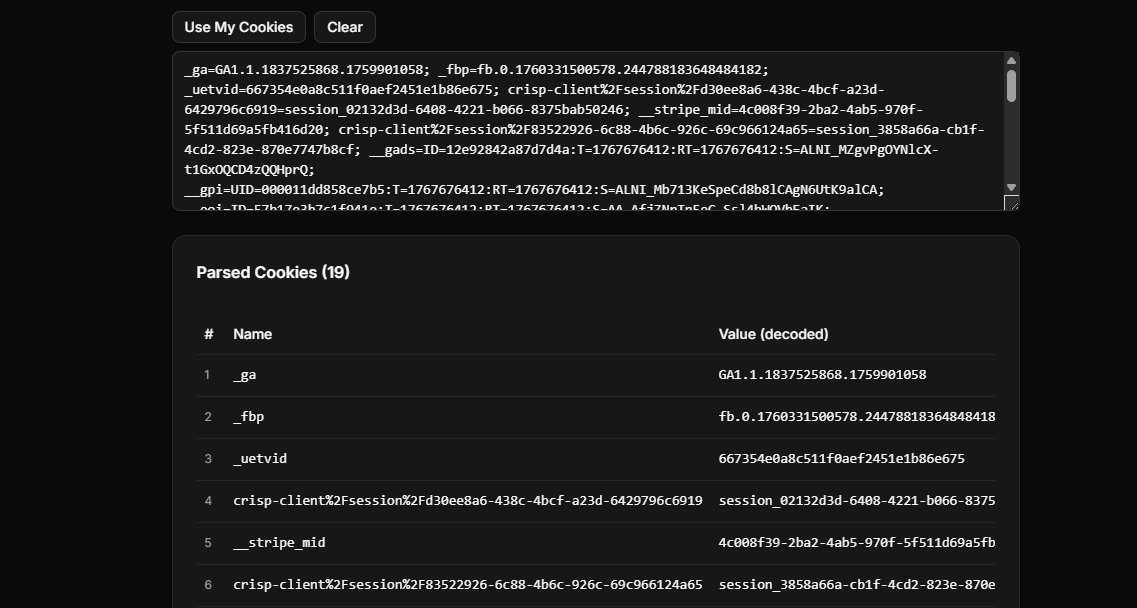Viewport: 1137px width, 608px height.
Task: Click the session_3858a66a decoded value in row 6
Action: coord(856,584)
